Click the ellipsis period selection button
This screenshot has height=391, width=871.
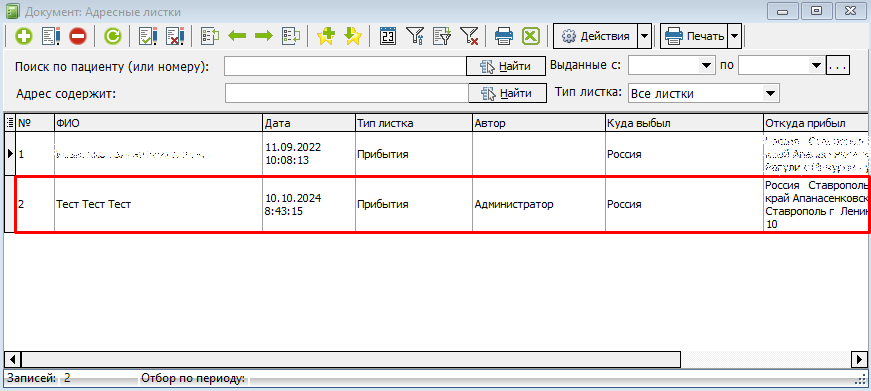[837, 66]
